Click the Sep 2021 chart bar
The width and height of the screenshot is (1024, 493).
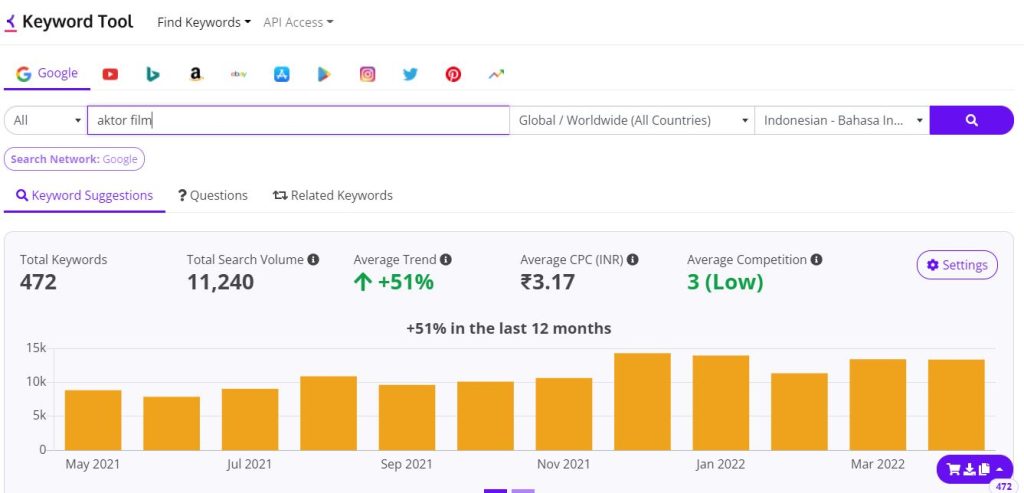tap(407, 417)
